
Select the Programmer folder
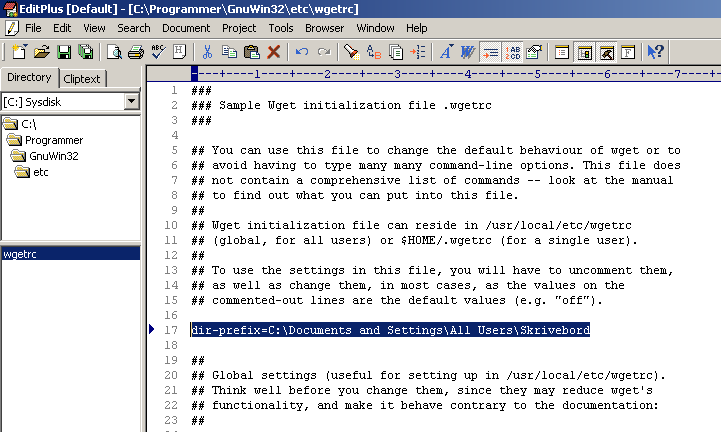click(45, 140)
